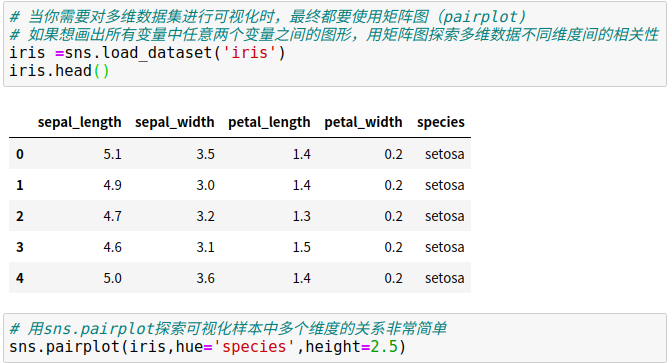Click sepal_width value 3.0
The width and height of the screenshot is (672, 363).
(x=205, y=185)
